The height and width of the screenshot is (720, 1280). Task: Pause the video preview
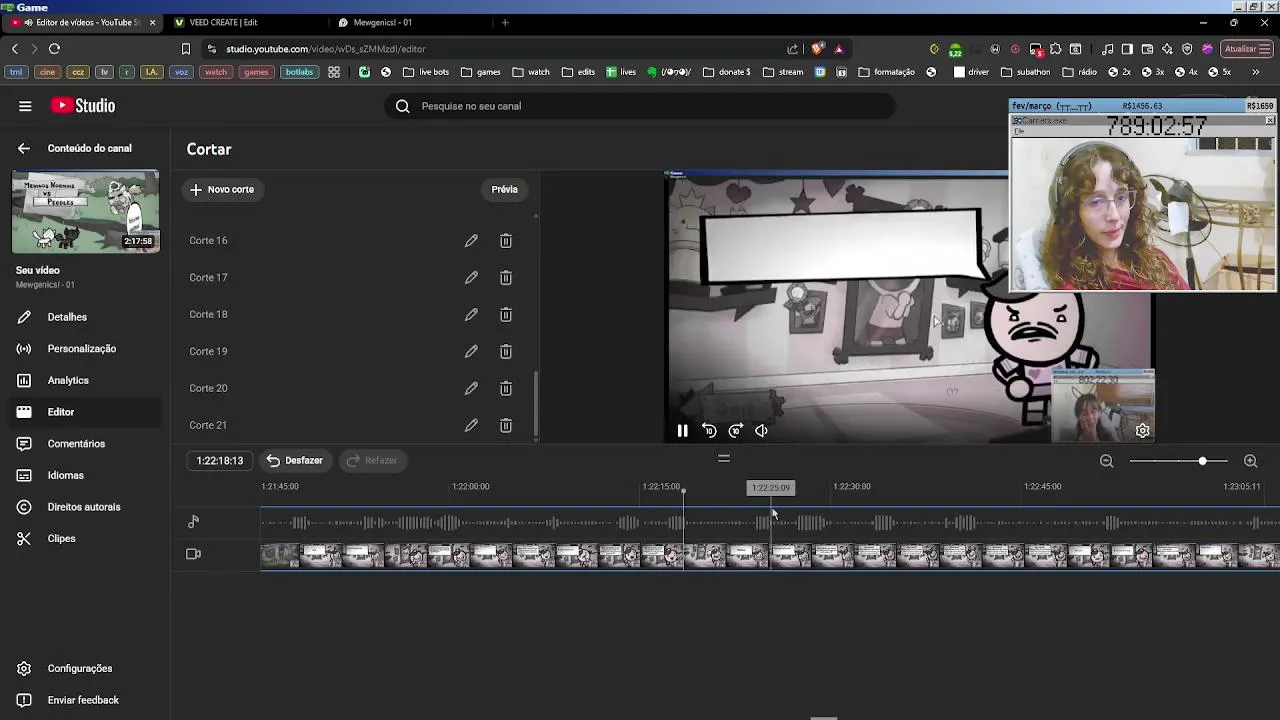(682, 431)
